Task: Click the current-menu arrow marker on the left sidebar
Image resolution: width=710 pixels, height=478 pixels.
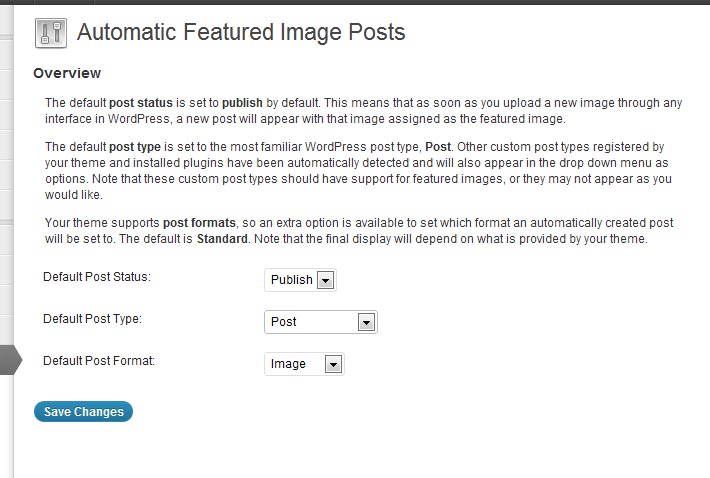Action: (10, 360)
